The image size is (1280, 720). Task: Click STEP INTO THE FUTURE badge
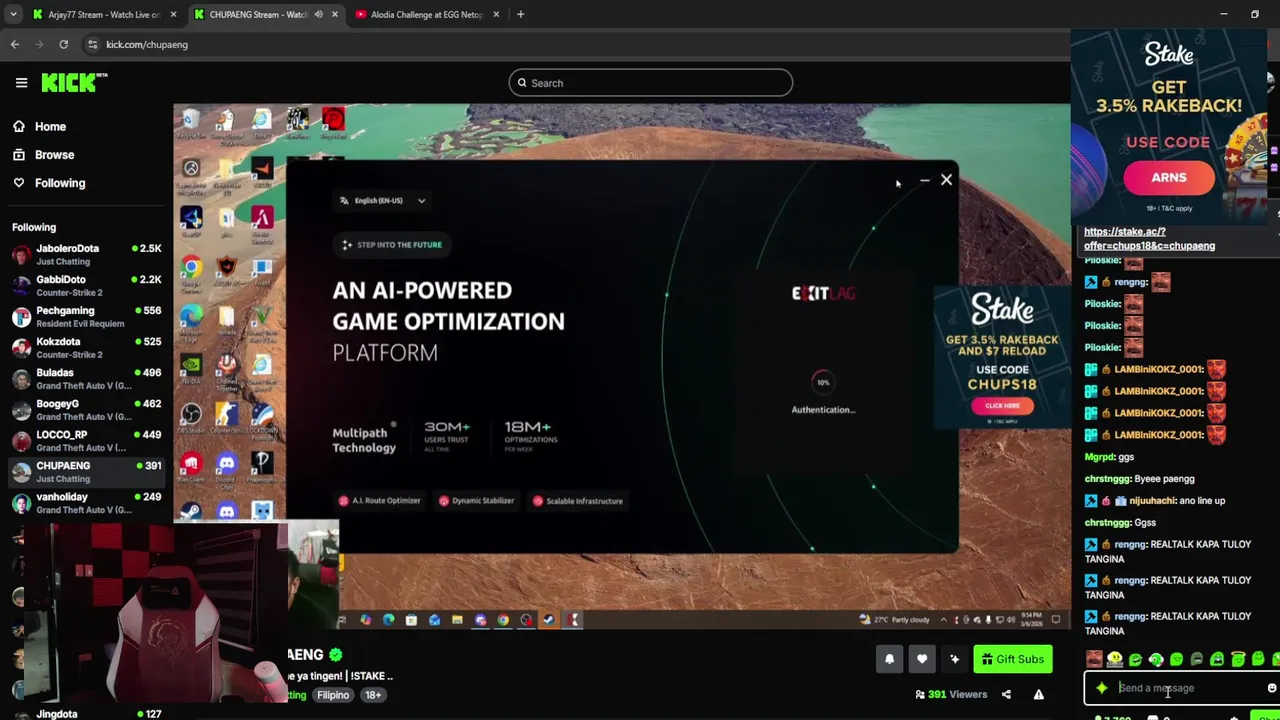tap(391, 245)
